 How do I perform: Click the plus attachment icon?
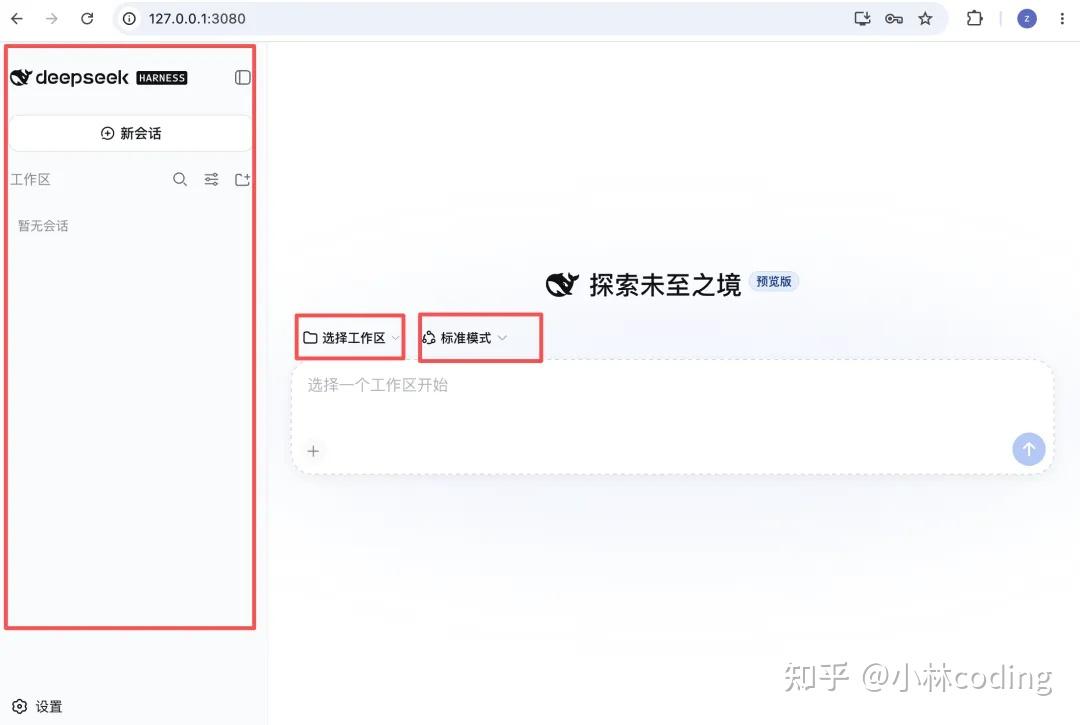pos(313,451)
